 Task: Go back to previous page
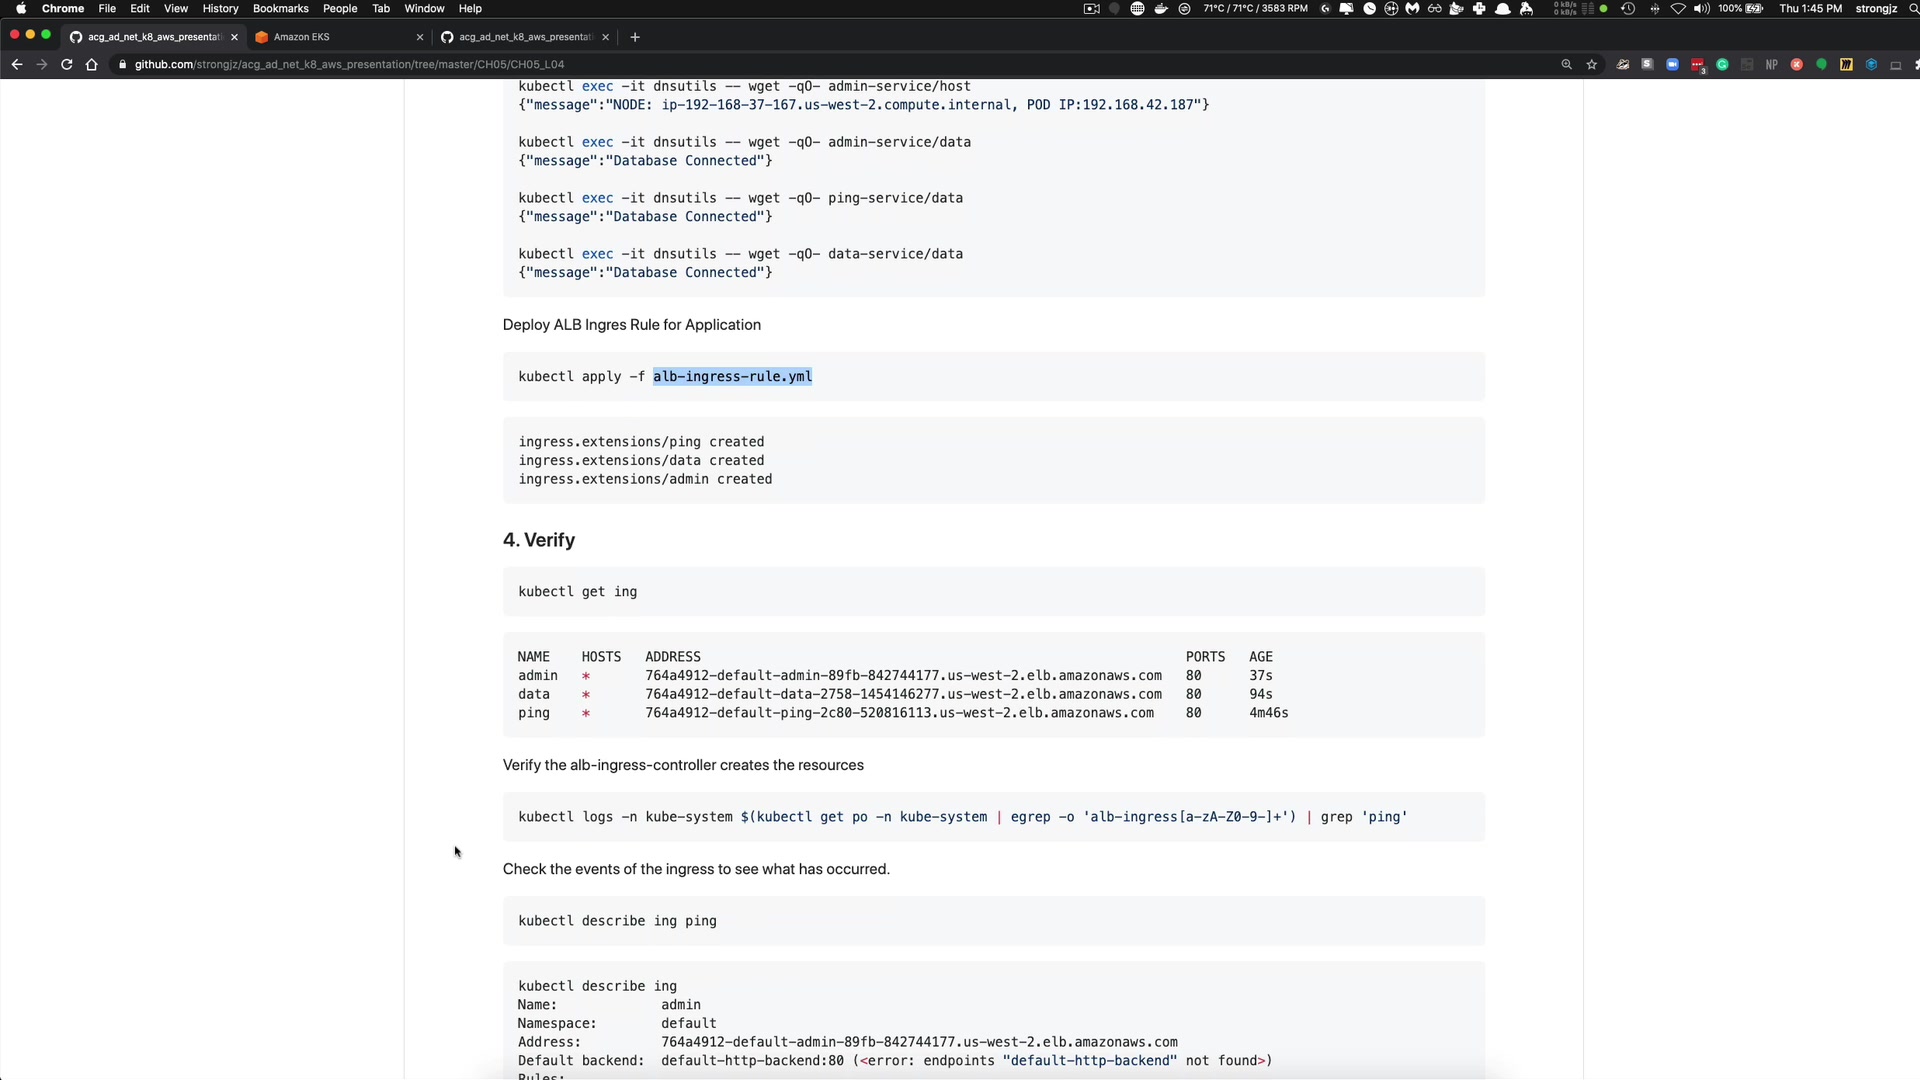pyautogui.click(x=17, y=65)
